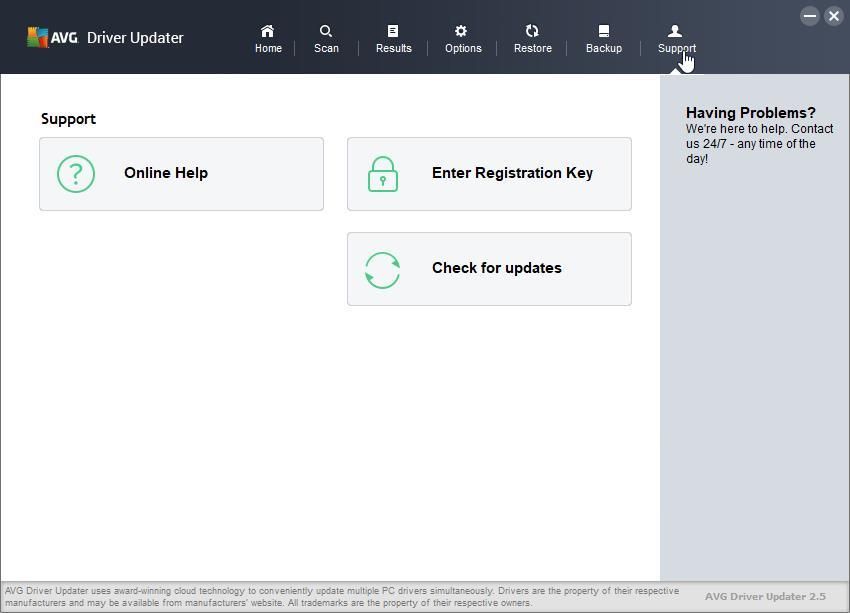Click the "Driver Updater" title text

click(135, 38)
